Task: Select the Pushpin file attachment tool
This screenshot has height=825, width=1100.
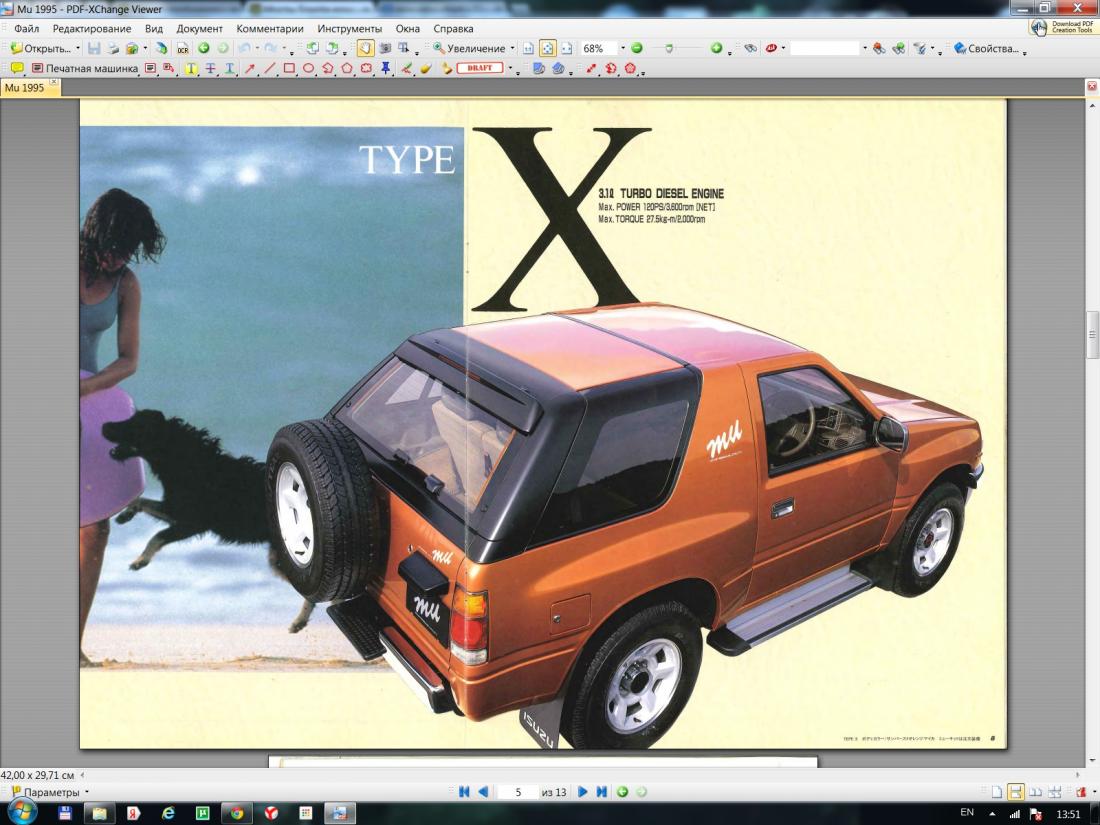Action: [385, 68]
